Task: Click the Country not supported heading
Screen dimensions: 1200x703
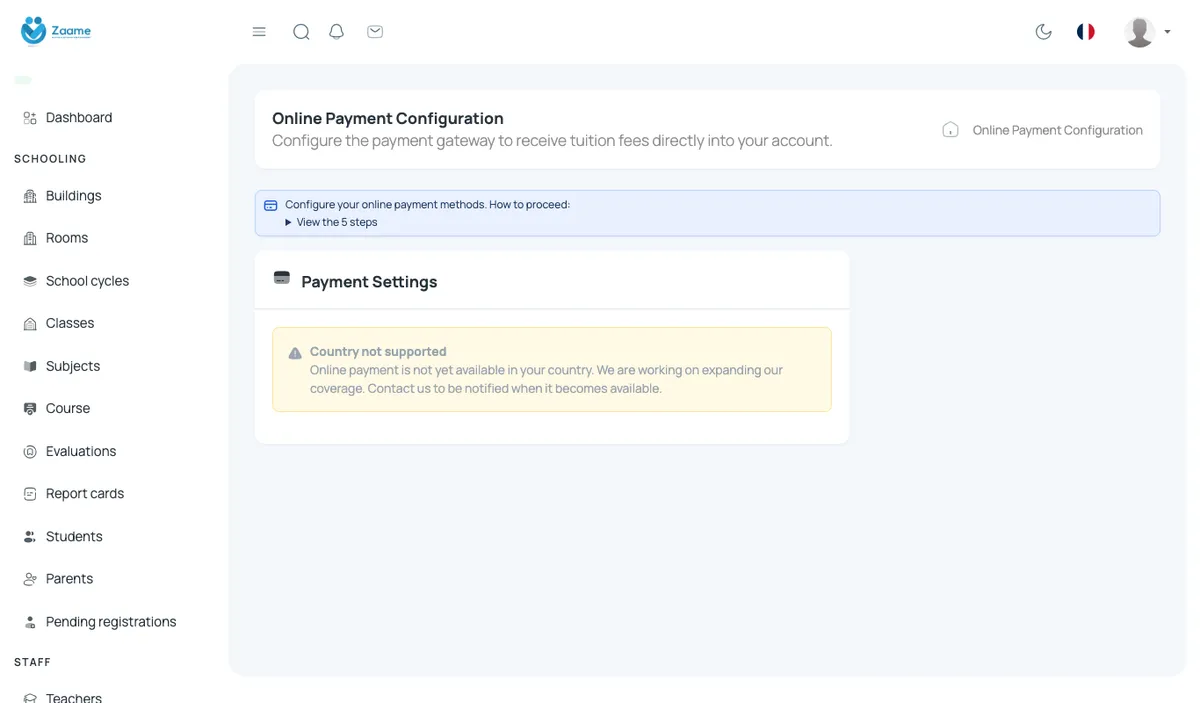Action: click(x=378, y=352)
